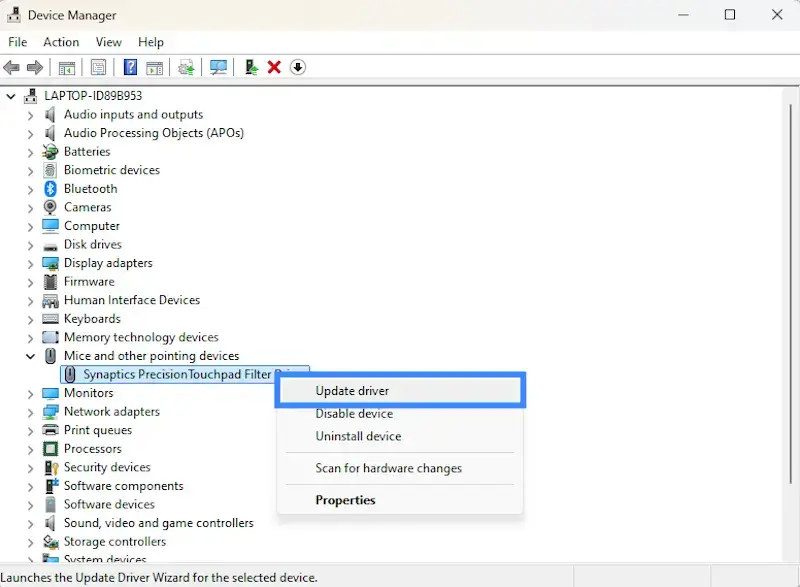The image size is (800, 587).
Task: Collapse the Mice and other pointing devices category
Action: click(x=30, y=355)
